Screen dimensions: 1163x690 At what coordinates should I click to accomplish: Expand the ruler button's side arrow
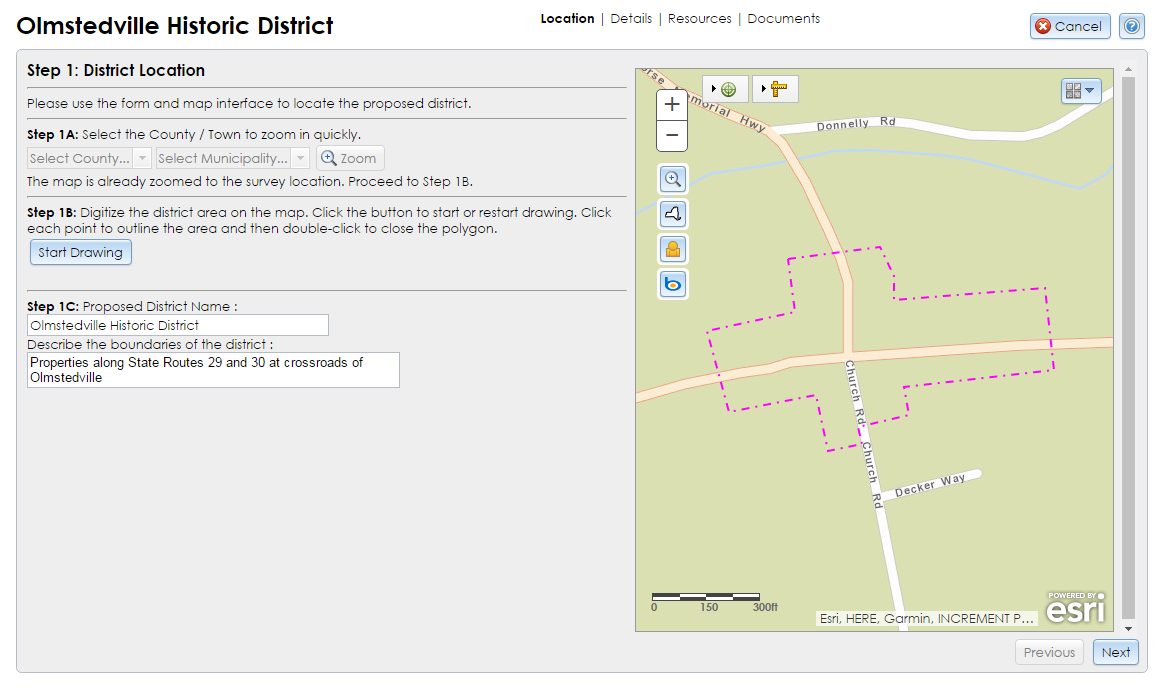[764, 88]
